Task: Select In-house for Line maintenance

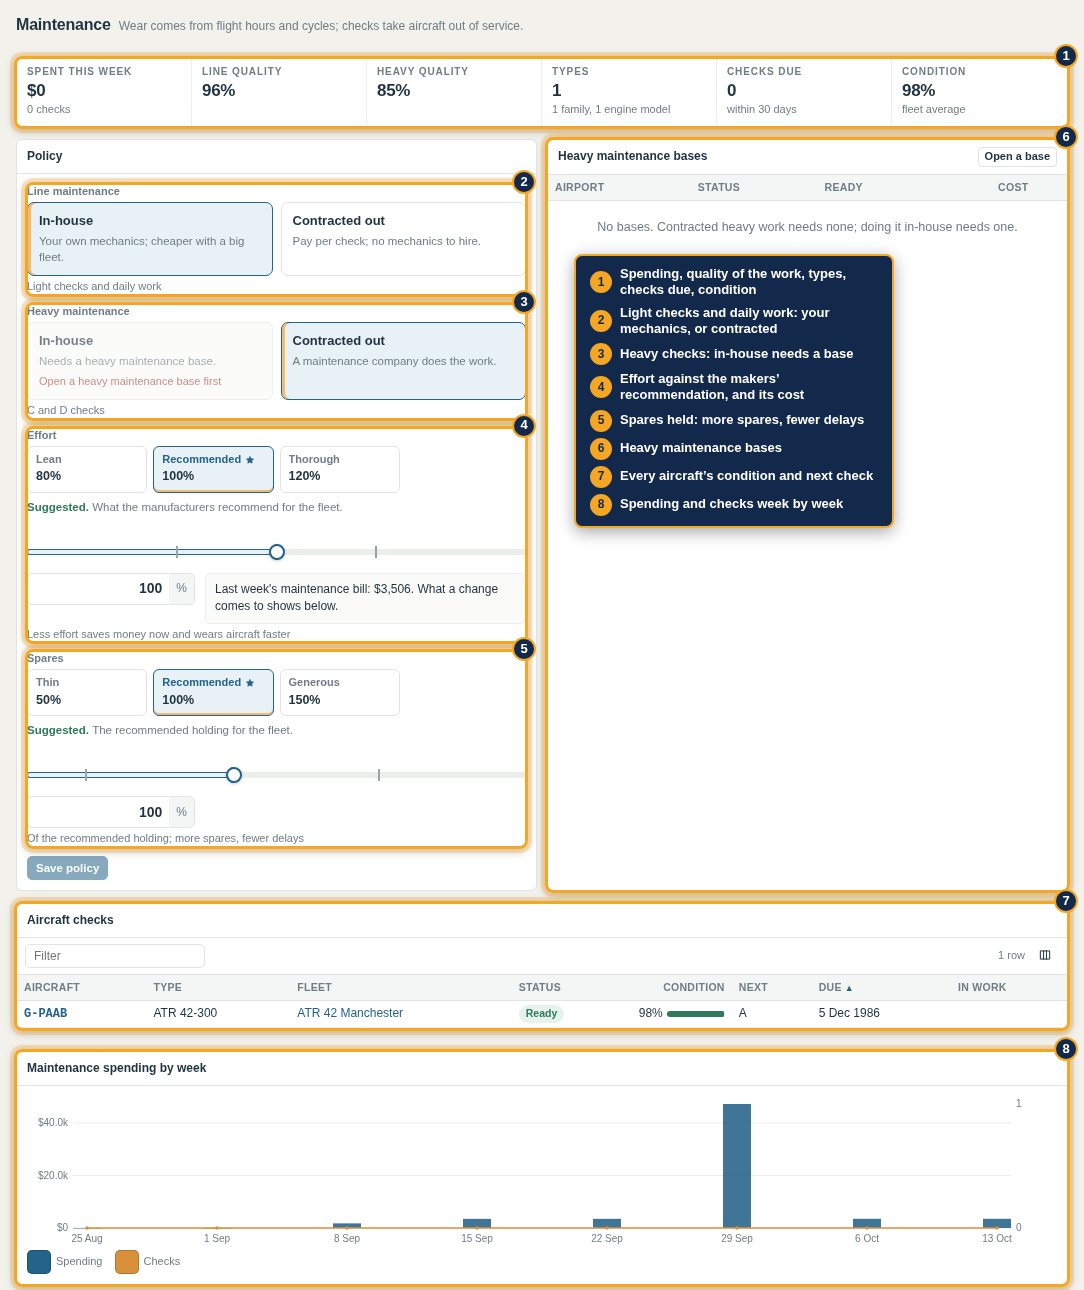Action: (150, 239)
